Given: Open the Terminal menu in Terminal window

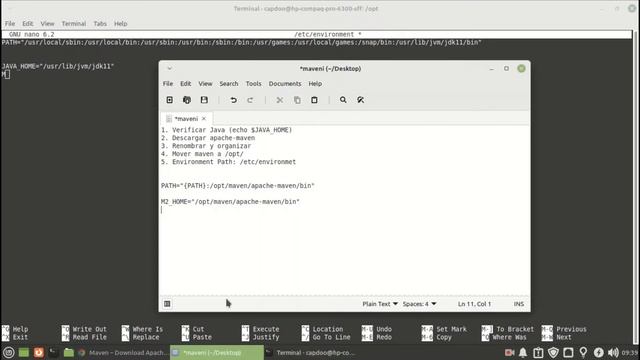Looking at the screenshot, I should (x=74, y=24).
